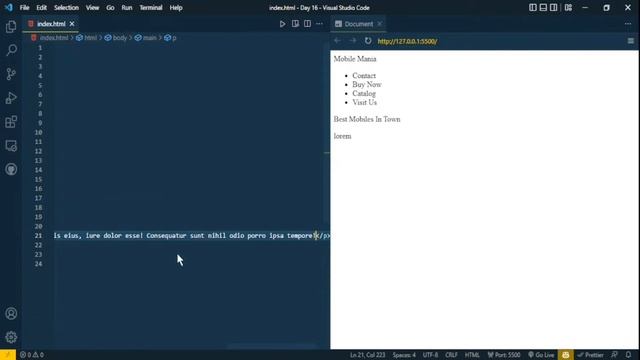Show errors and warnings count
Screen dimensions: 640x360
[x=32, y=355]
